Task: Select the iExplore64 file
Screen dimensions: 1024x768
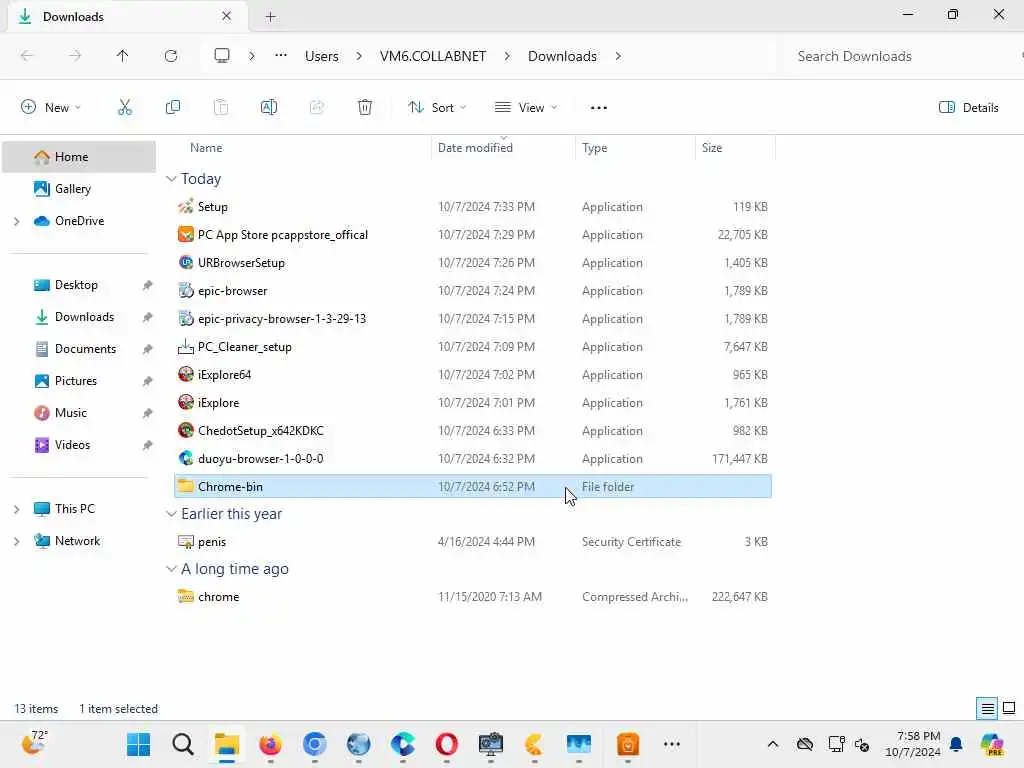Action: [x=473, y=375]
